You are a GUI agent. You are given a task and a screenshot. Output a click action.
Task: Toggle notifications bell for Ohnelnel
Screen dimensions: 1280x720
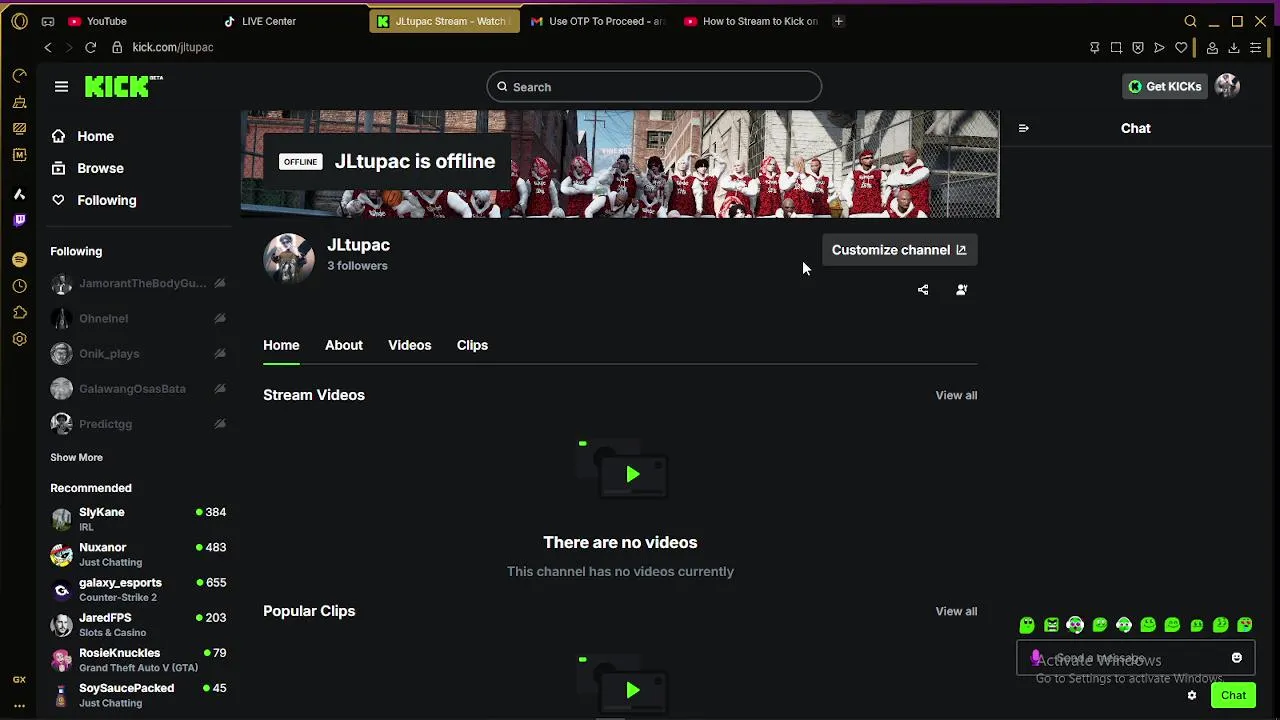coord(219,319)
